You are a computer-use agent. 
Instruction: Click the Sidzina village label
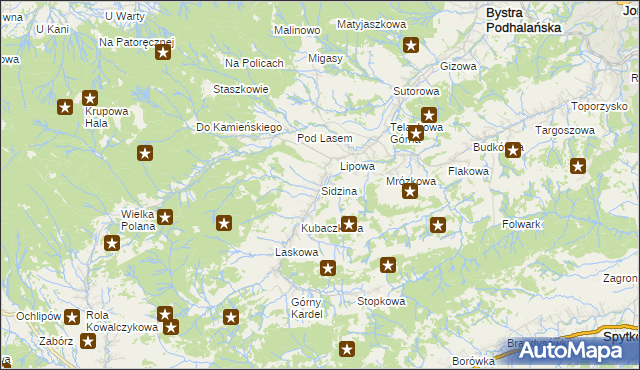tap(339, 191)
